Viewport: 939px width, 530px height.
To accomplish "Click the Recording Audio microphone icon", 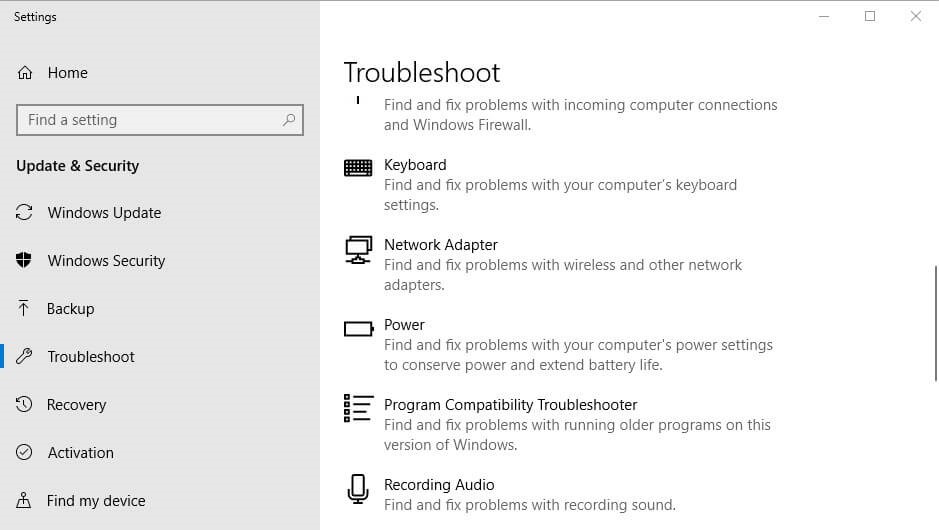I will (x=358, y=489).
